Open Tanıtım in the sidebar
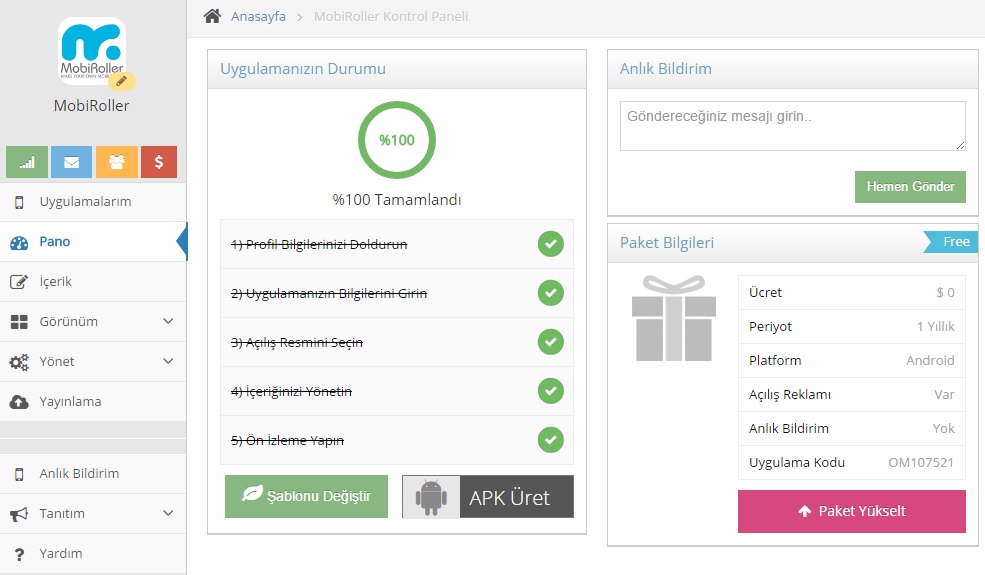 [93, 513]
